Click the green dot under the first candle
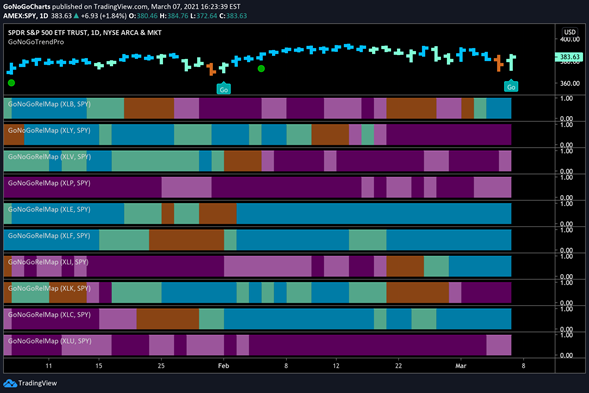Image resolution: width=589 pixels, height=393 pixels. 11,83
